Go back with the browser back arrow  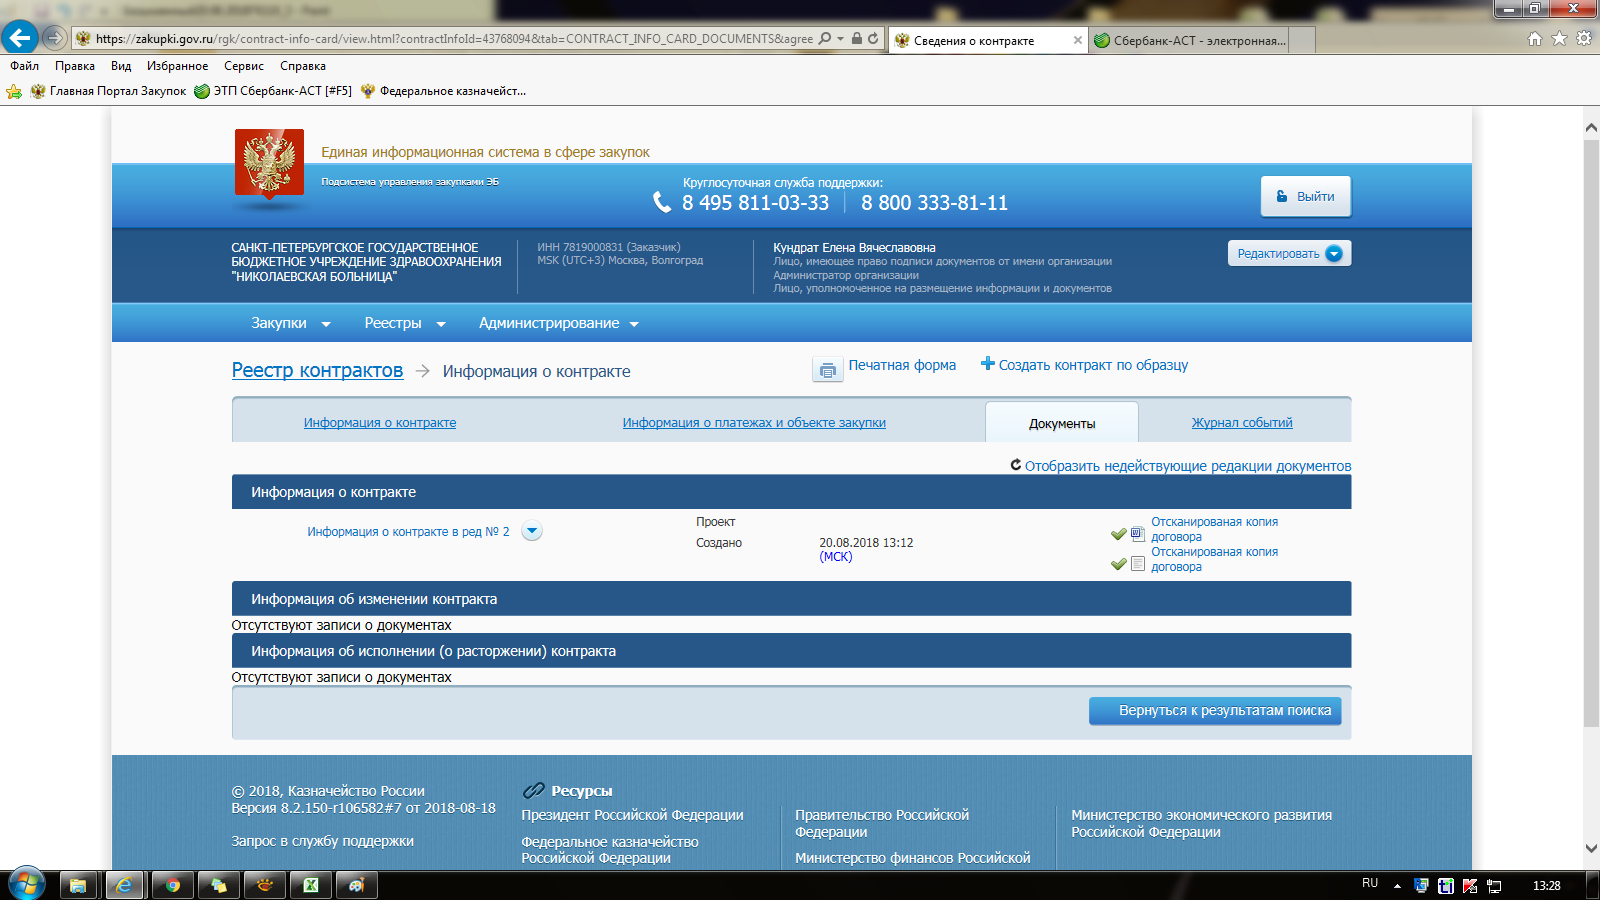click(x=19, y=38)
